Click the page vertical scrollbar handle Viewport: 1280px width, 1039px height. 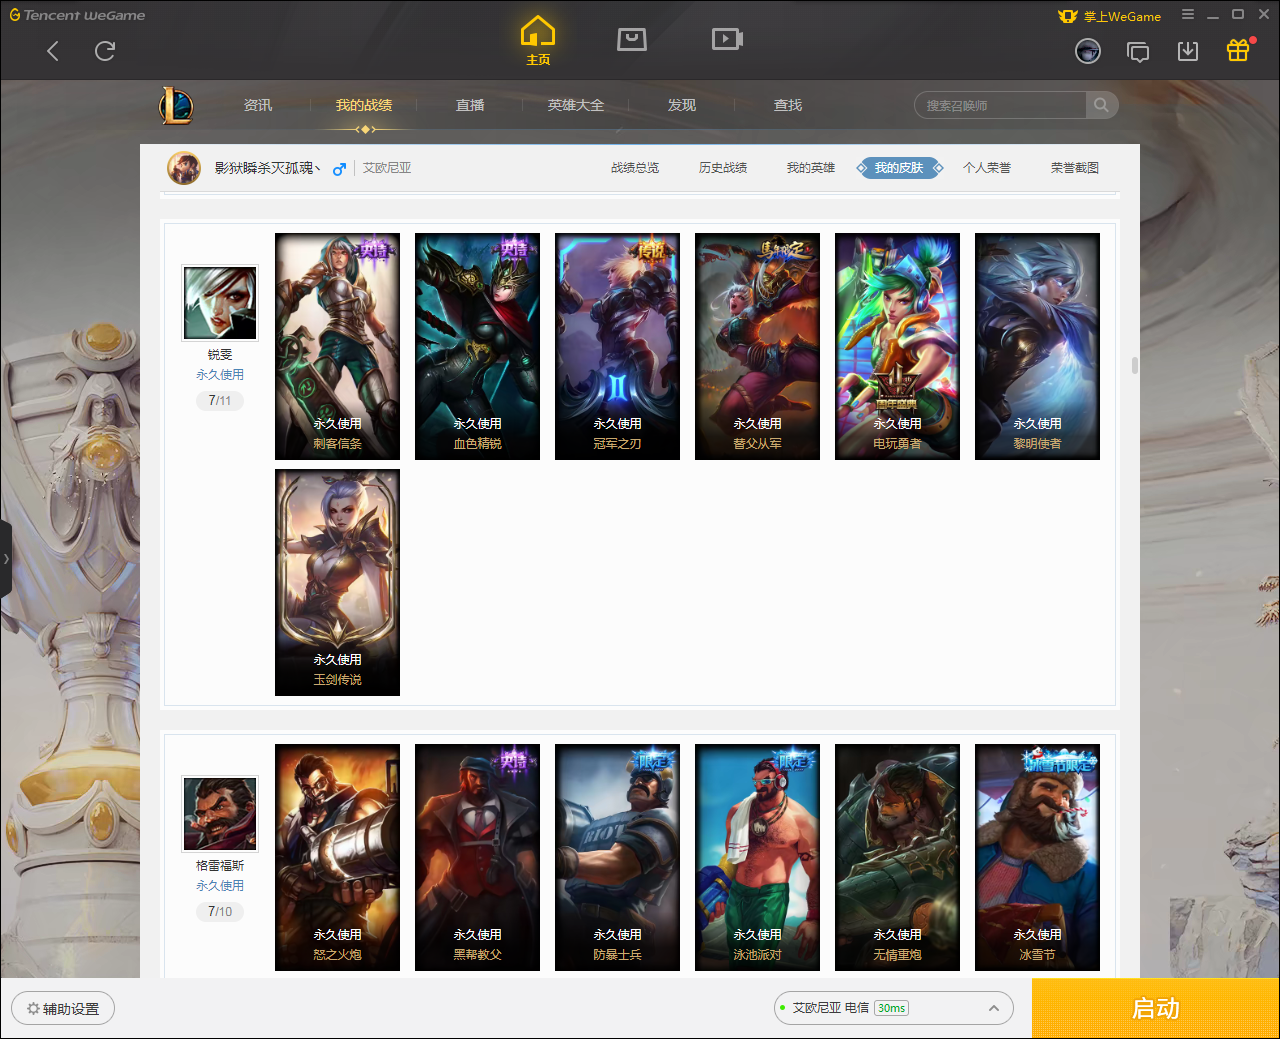(x=1135, y=365)
